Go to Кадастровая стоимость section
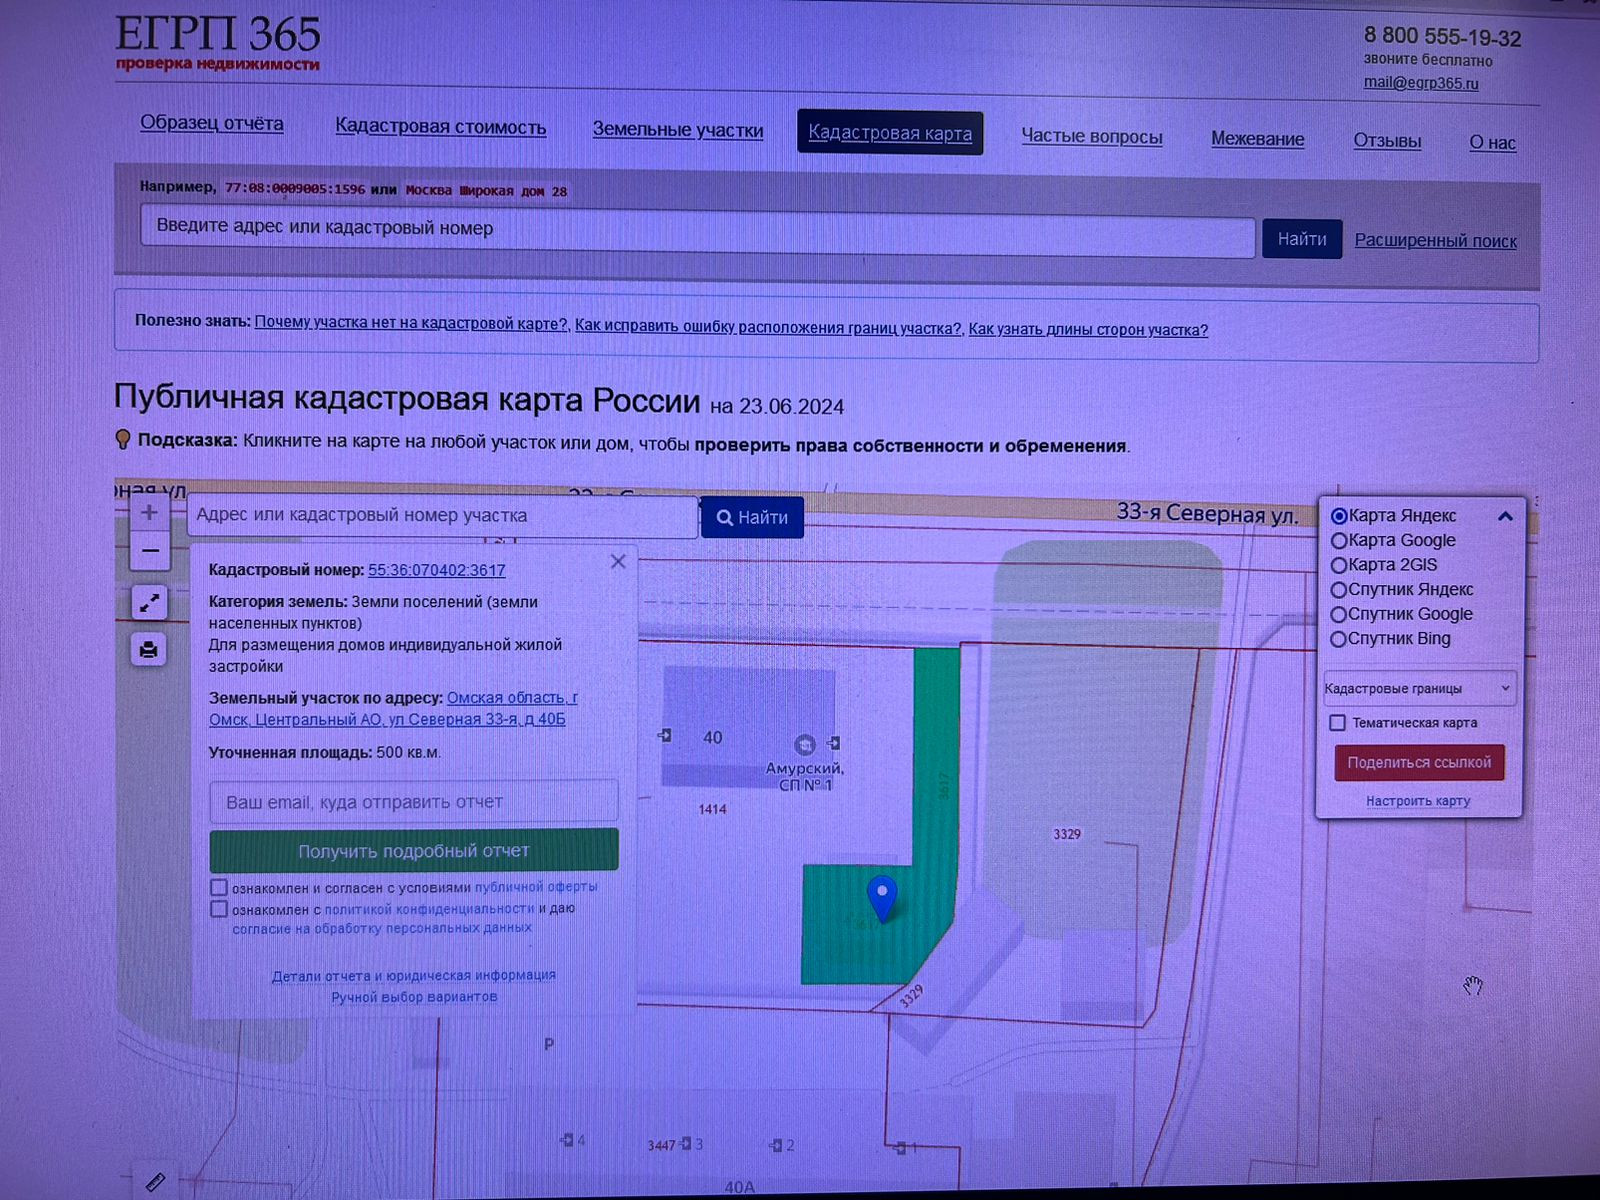This screenshot has width=1600, height=1200. coord(441,126)
